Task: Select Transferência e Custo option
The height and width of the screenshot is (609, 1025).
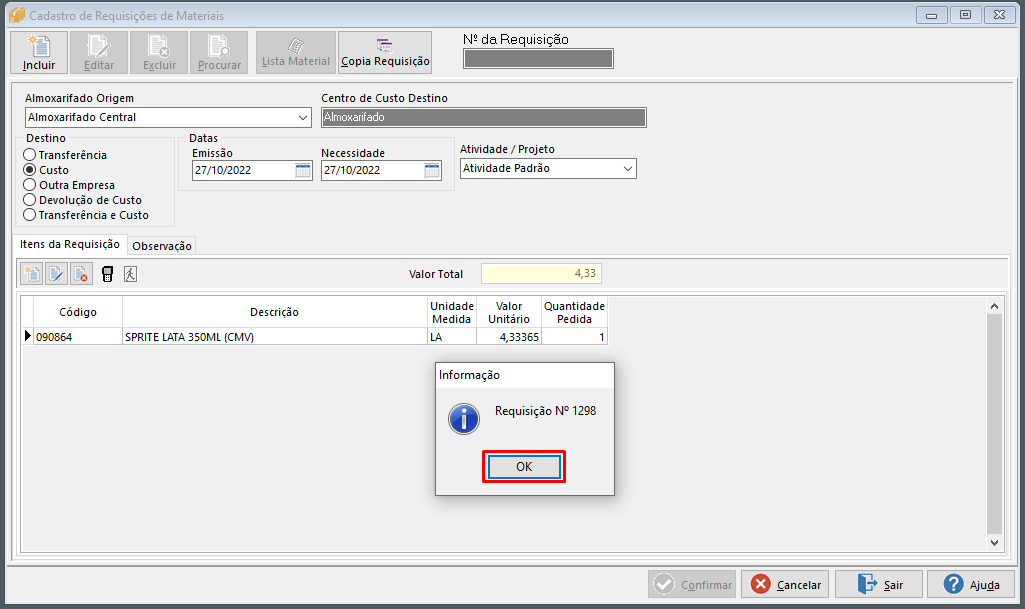Action: 86,215
